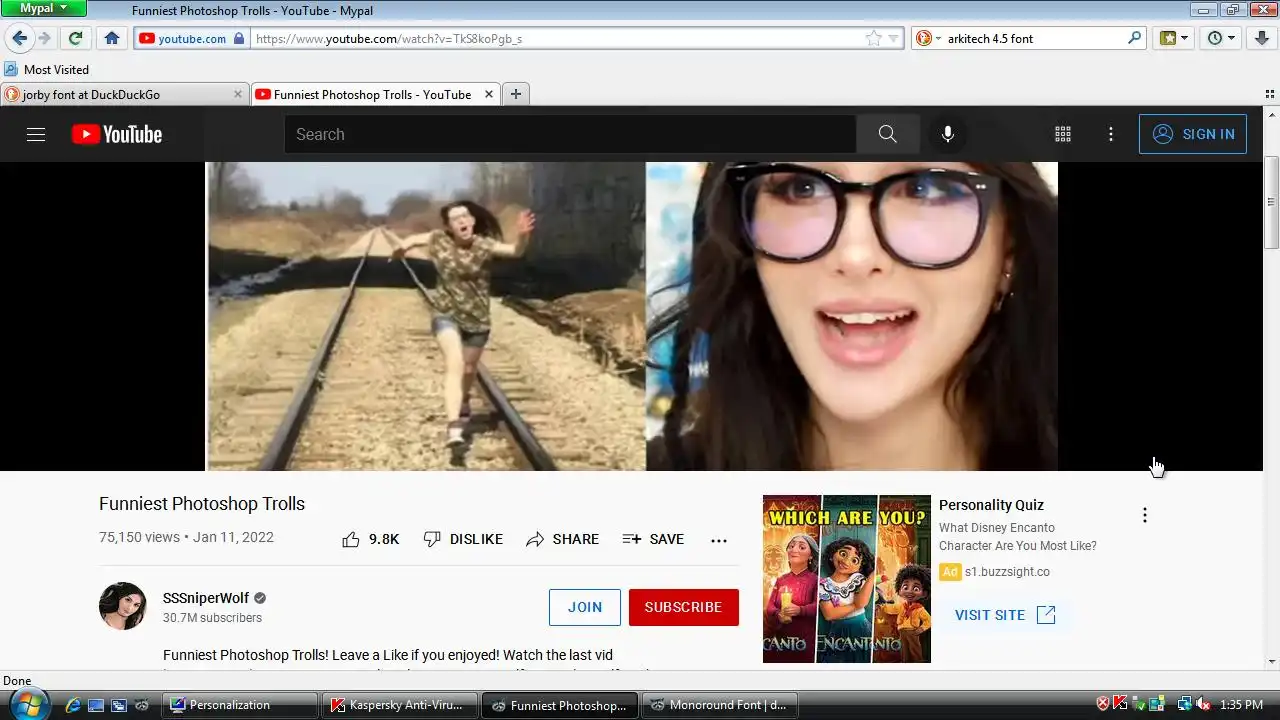Close the jorby font at DuckDuckGo tab

[x=238, y=94]
